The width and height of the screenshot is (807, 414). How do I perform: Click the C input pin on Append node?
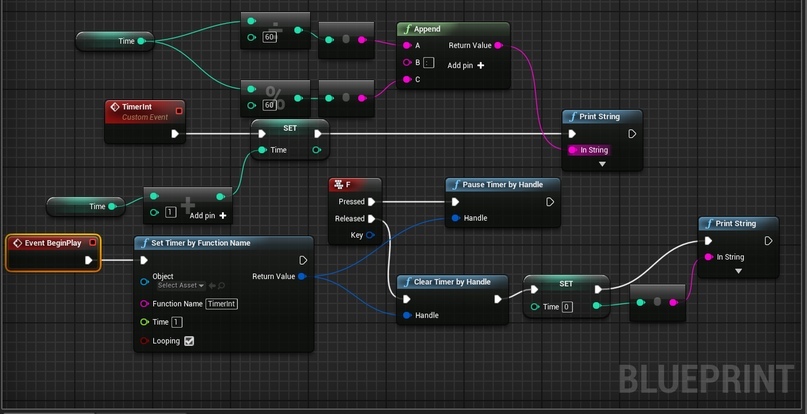pyautogui.click(x=407, y=79)
